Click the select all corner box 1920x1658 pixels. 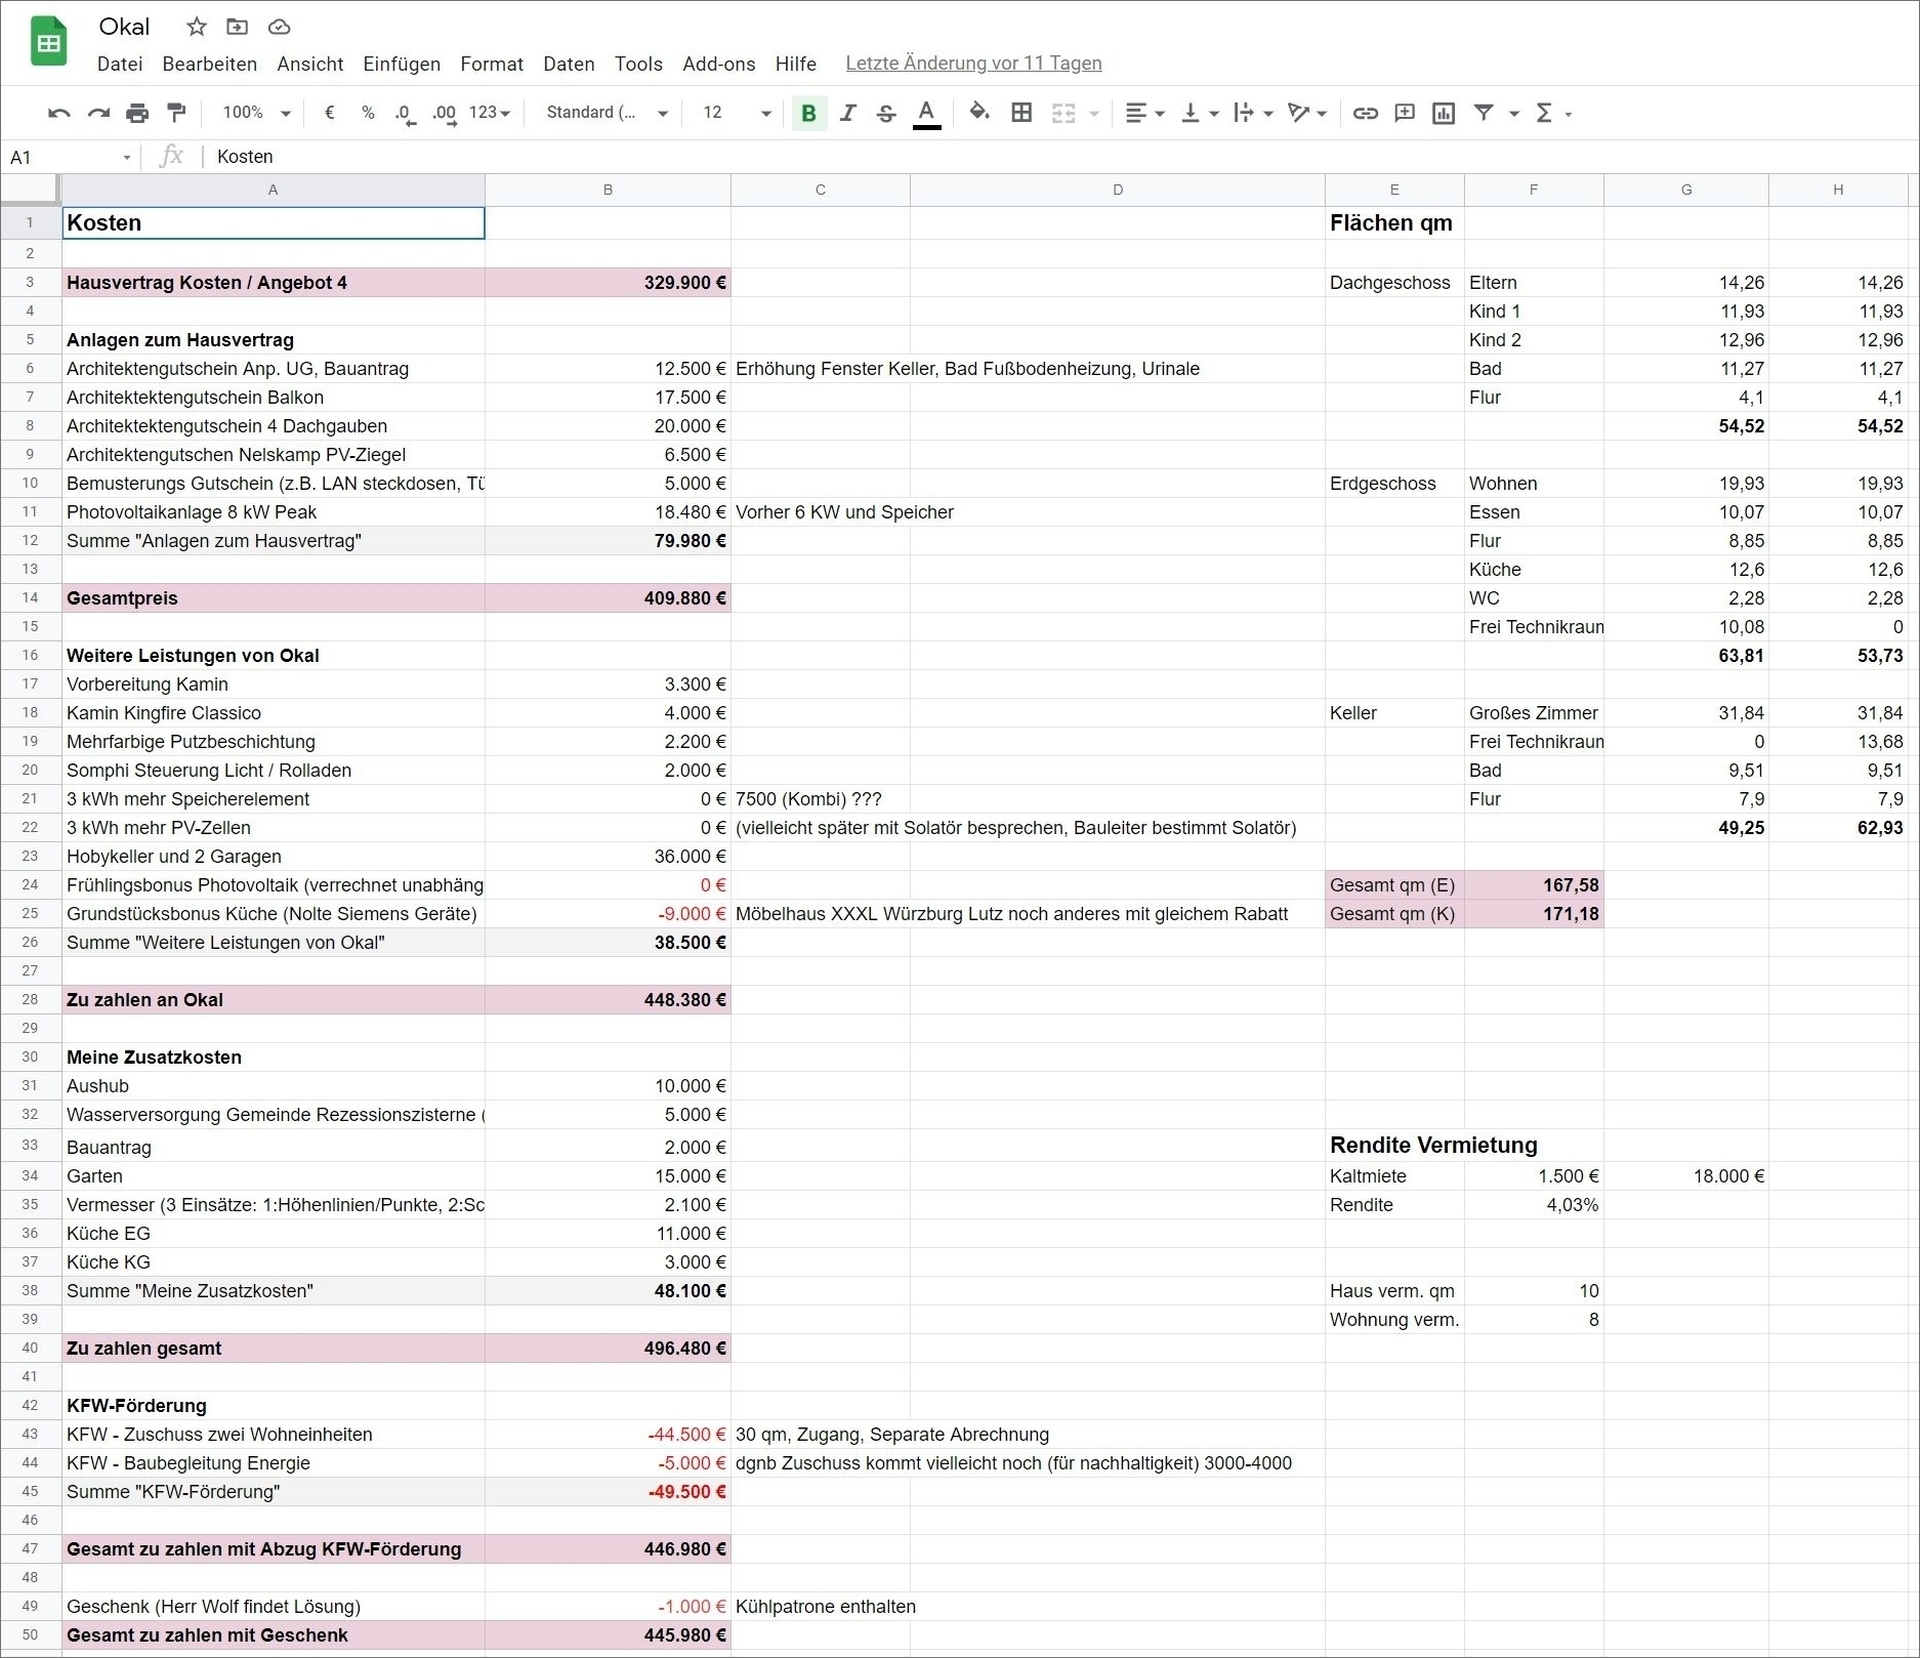click(30, 190)
